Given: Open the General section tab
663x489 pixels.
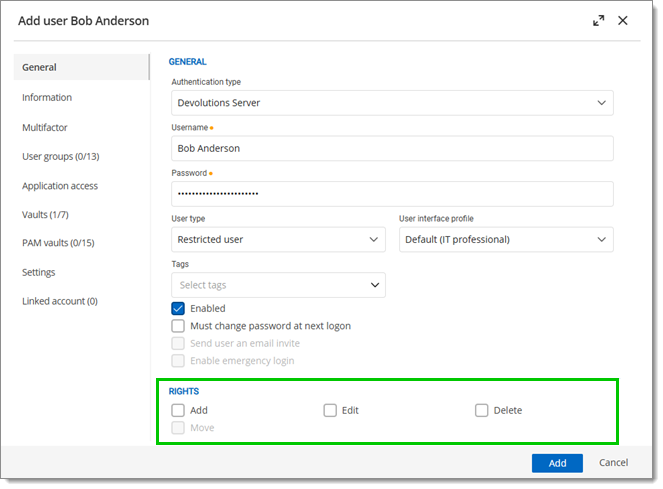Looking at the screenshot, I should pyautogui.click(x=82, y=67).
